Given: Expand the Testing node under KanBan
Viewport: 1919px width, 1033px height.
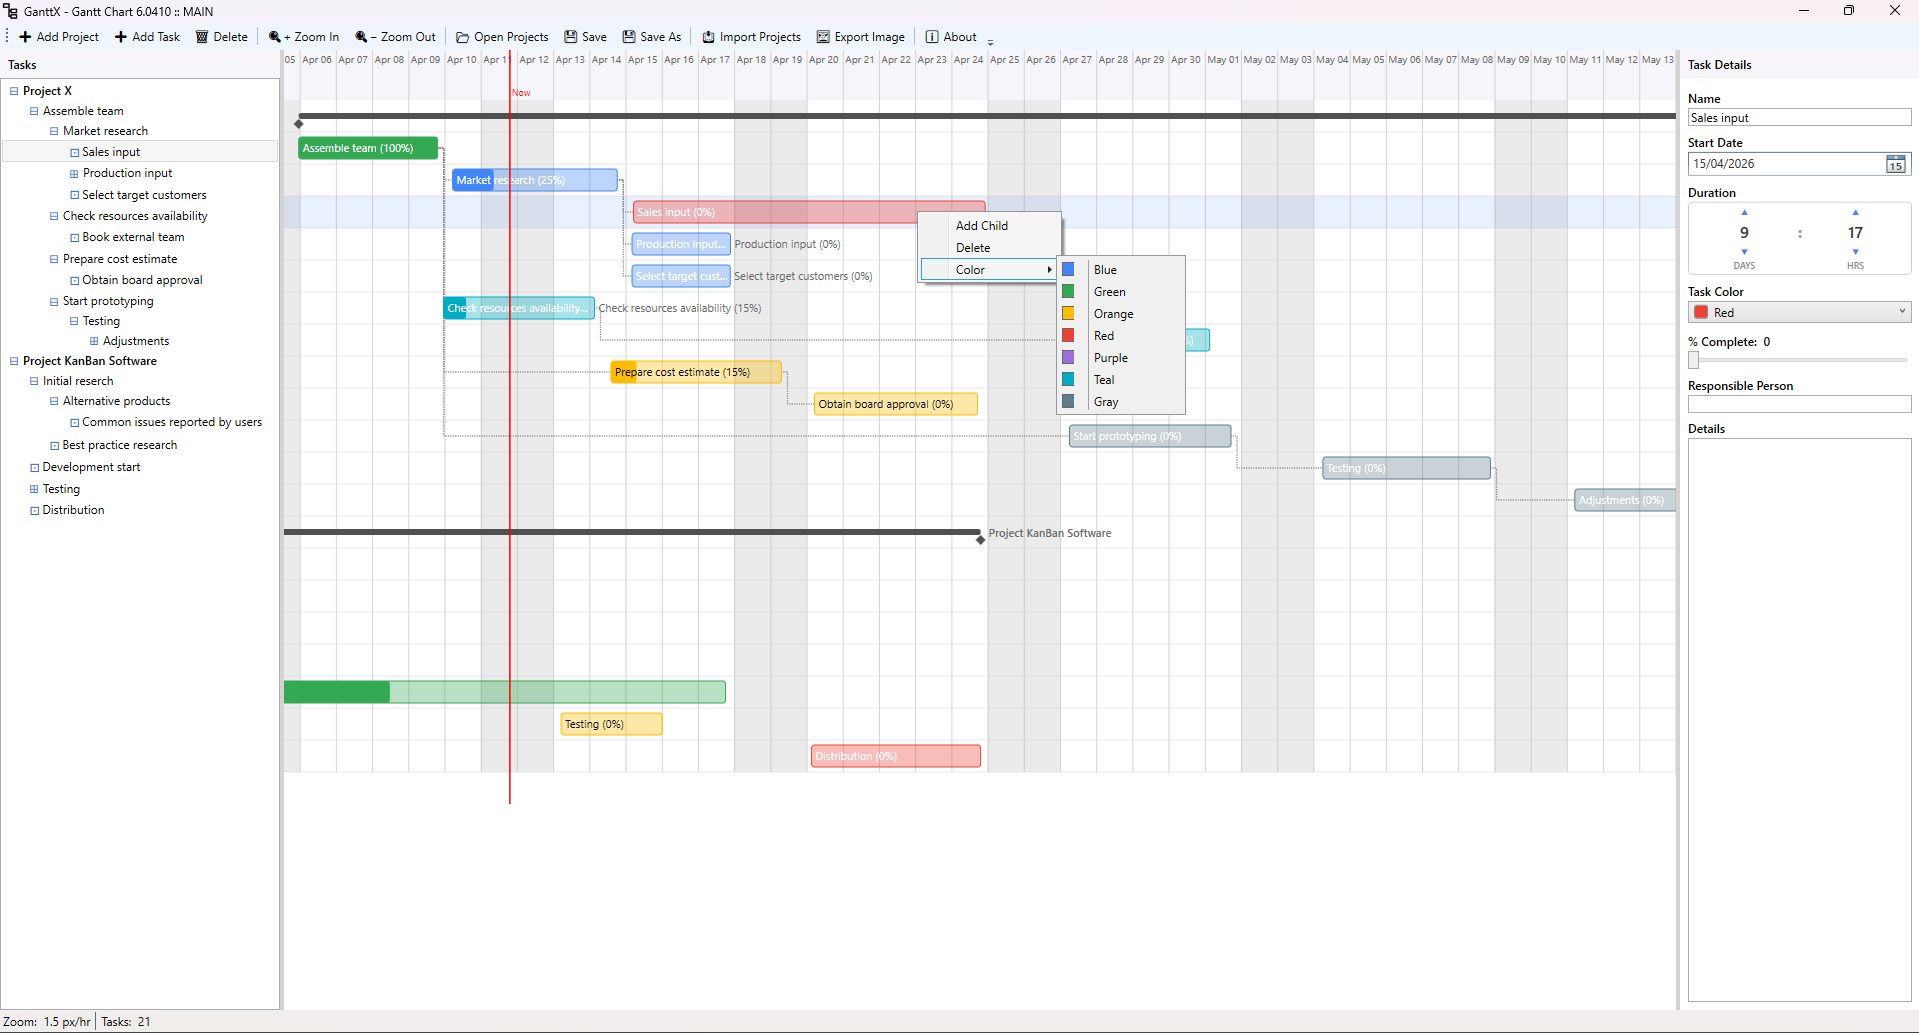Looking at the screenshot, I should (34, 489).
